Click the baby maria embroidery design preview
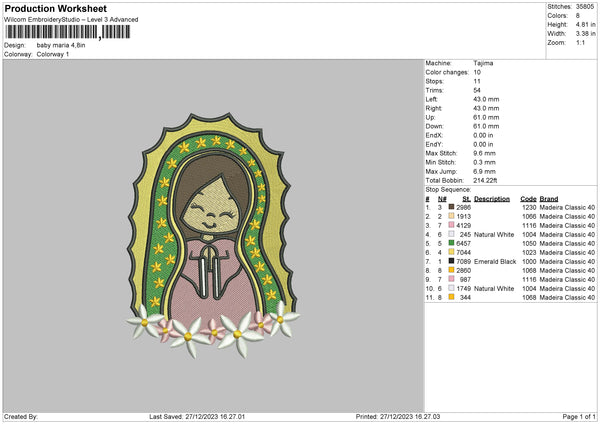This screenshot has height=424, width=600. pyautogui.click(x=213, y=235)
